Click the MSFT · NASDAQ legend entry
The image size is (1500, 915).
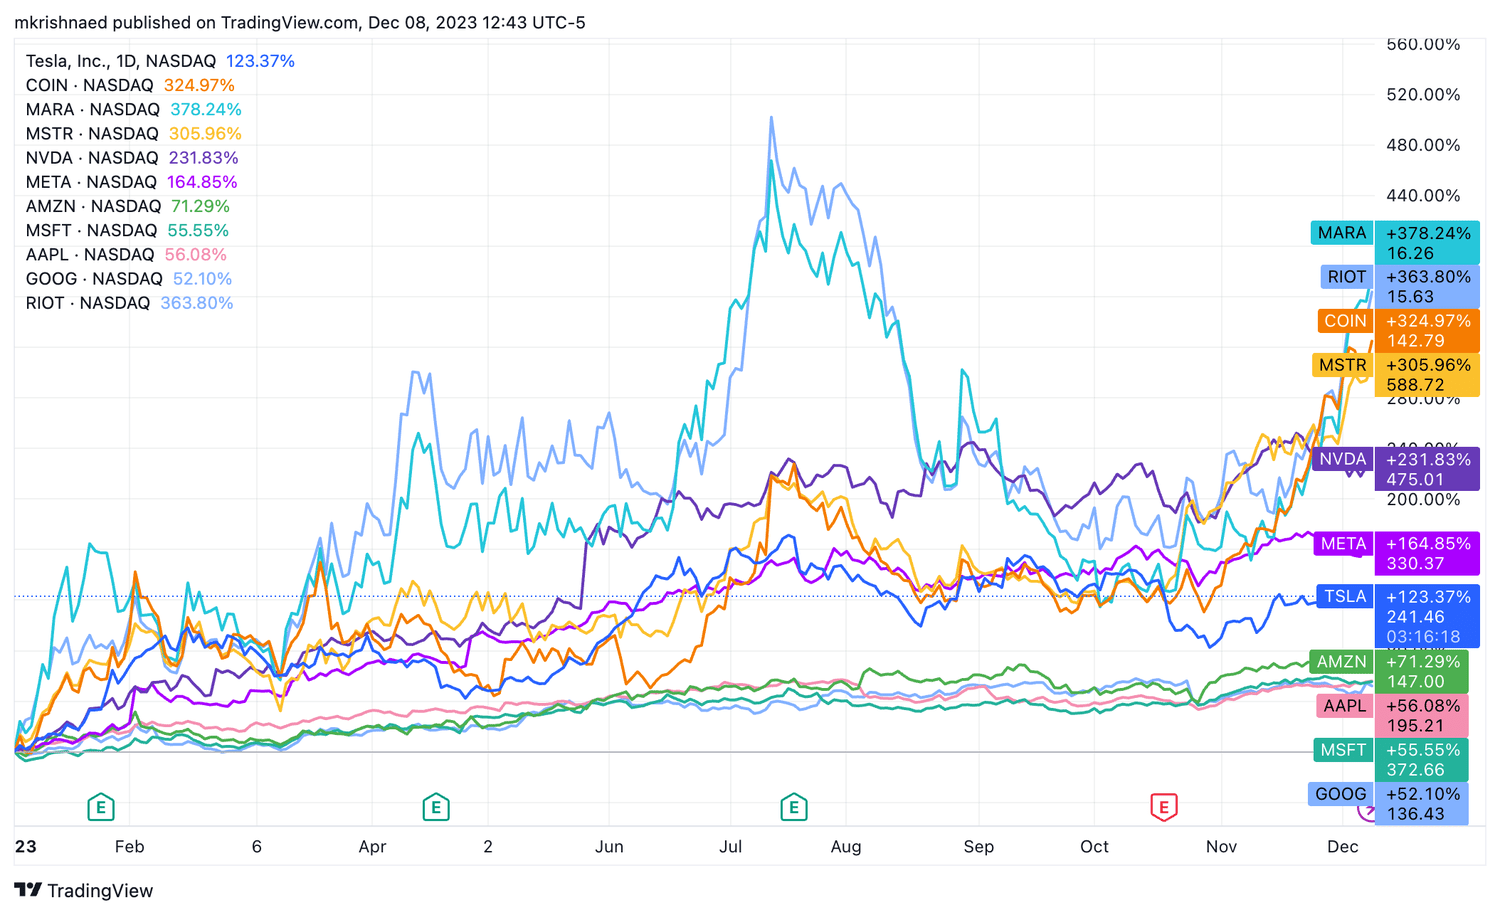[x=92, y=230]
